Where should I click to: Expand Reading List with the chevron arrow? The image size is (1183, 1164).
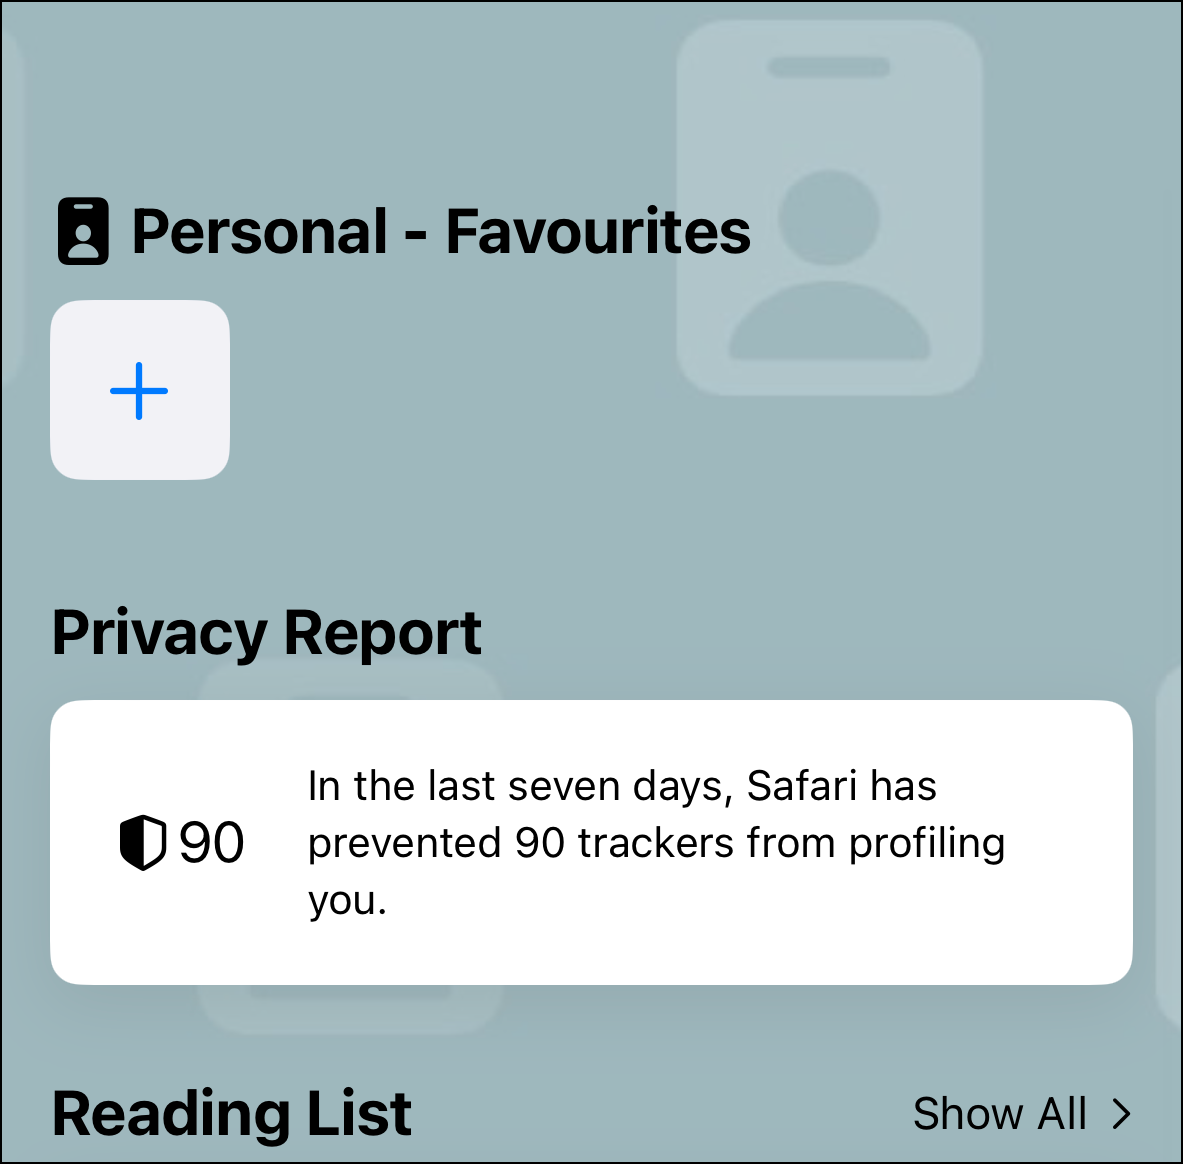click(1122, 1114)
